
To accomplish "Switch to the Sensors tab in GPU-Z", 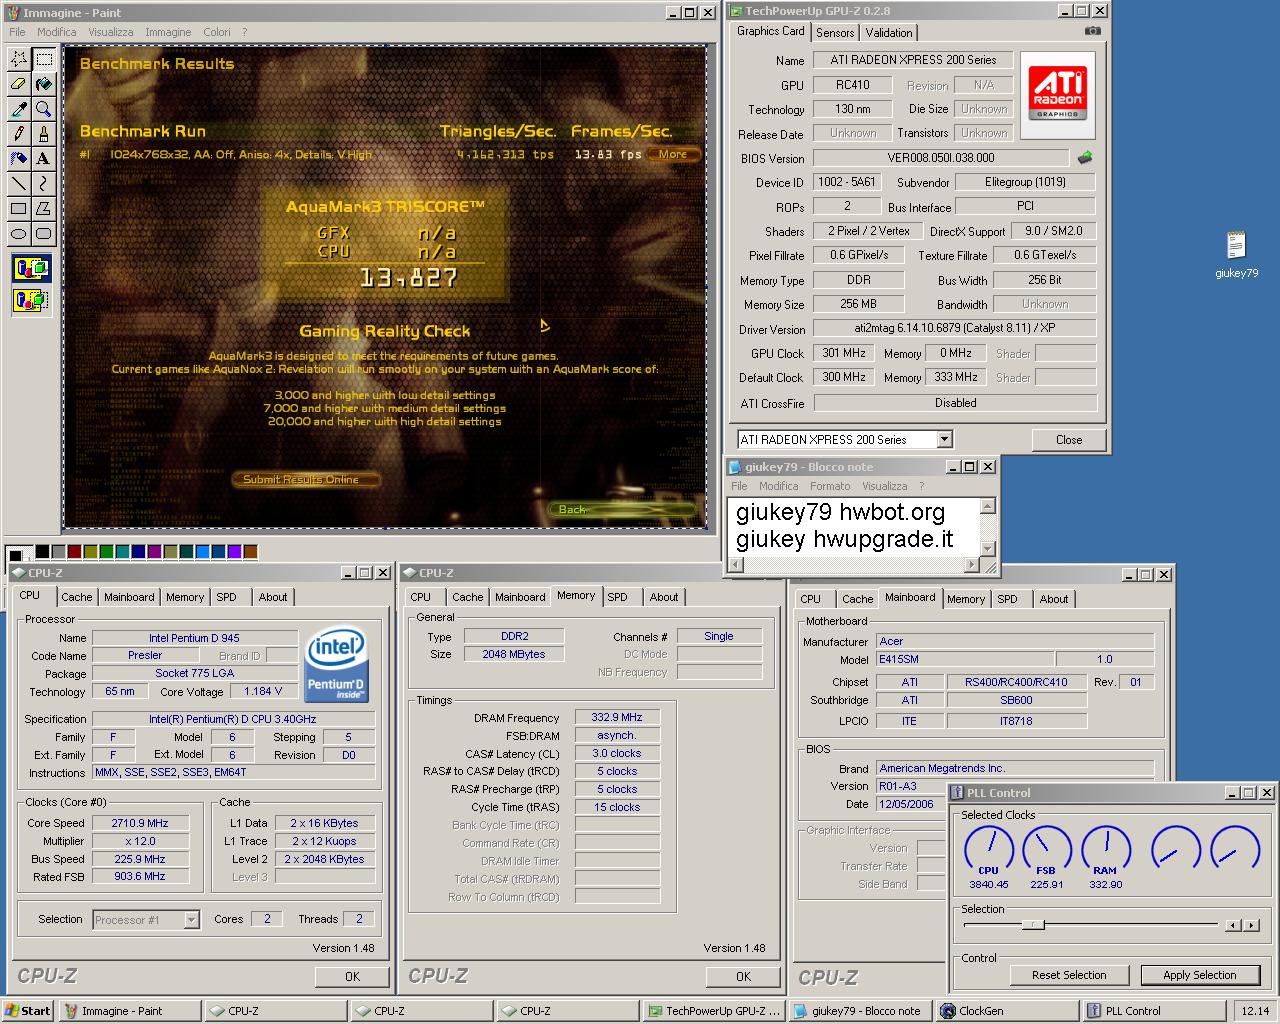I will pos(835,32).
